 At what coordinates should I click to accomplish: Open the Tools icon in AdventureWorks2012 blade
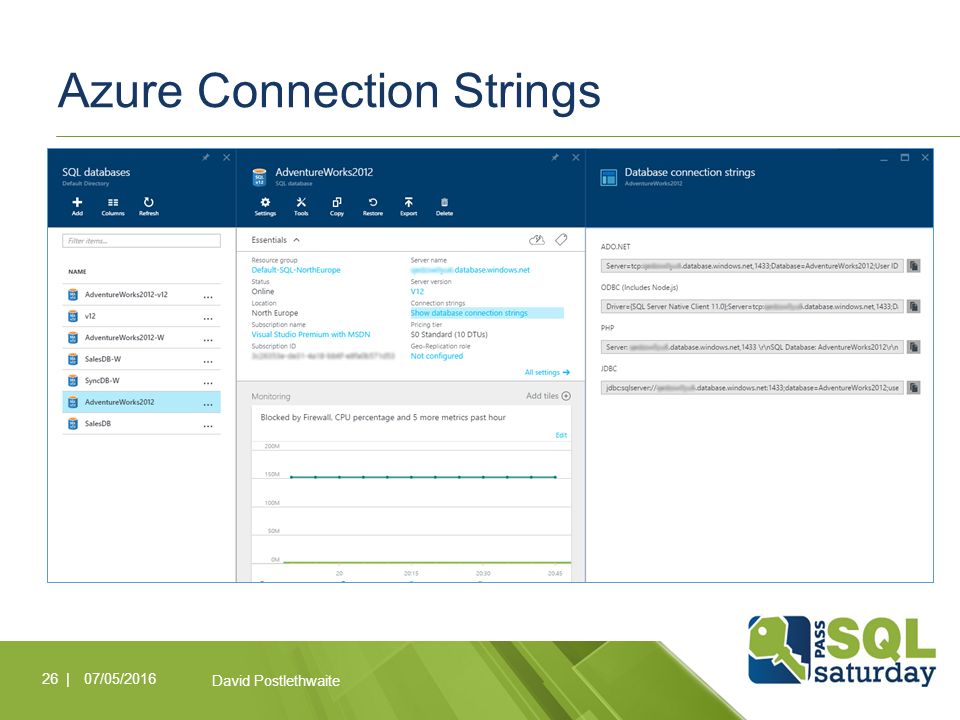pos(301,206)
